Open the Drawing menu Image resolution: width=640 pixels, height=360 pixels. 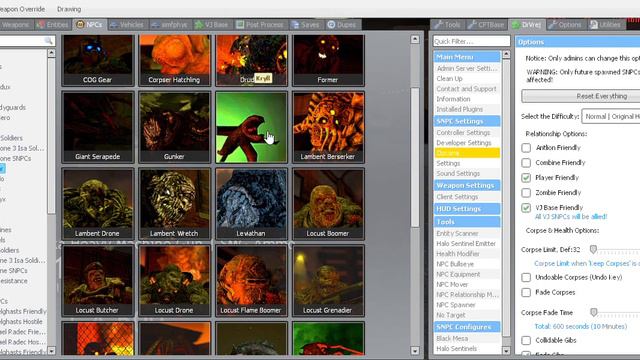pyautogui.click(x=69, y=9)
